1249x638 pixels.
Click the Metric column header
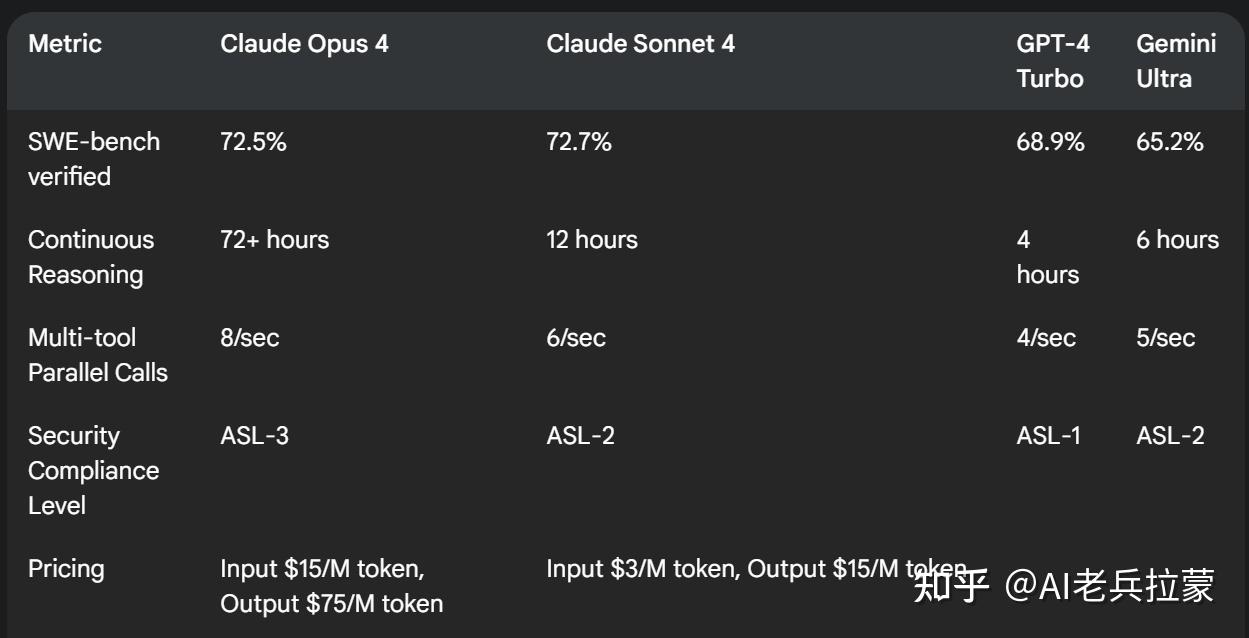(65, 44)
